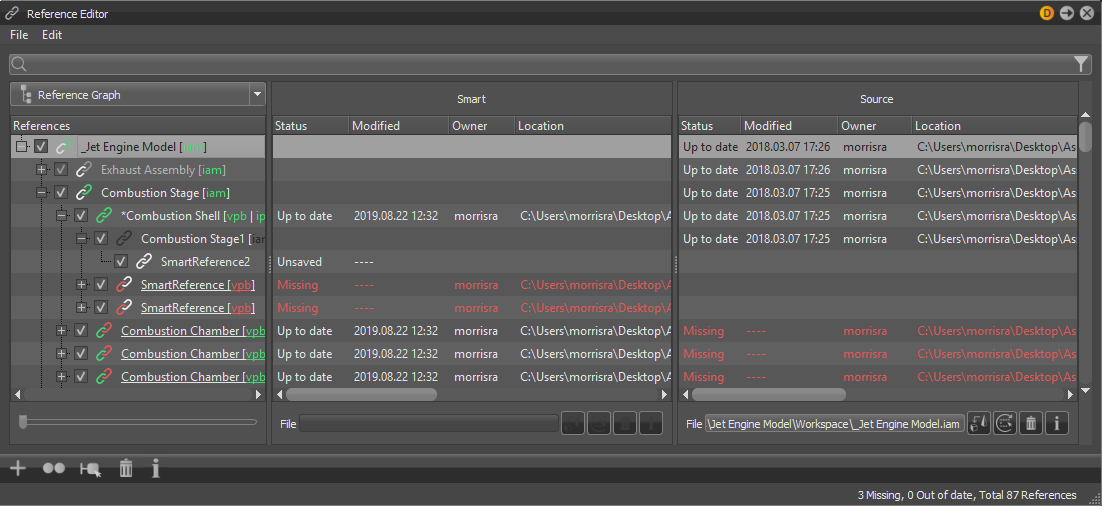Toggle the last Combustion Chamber checkbox

[81, 377]
